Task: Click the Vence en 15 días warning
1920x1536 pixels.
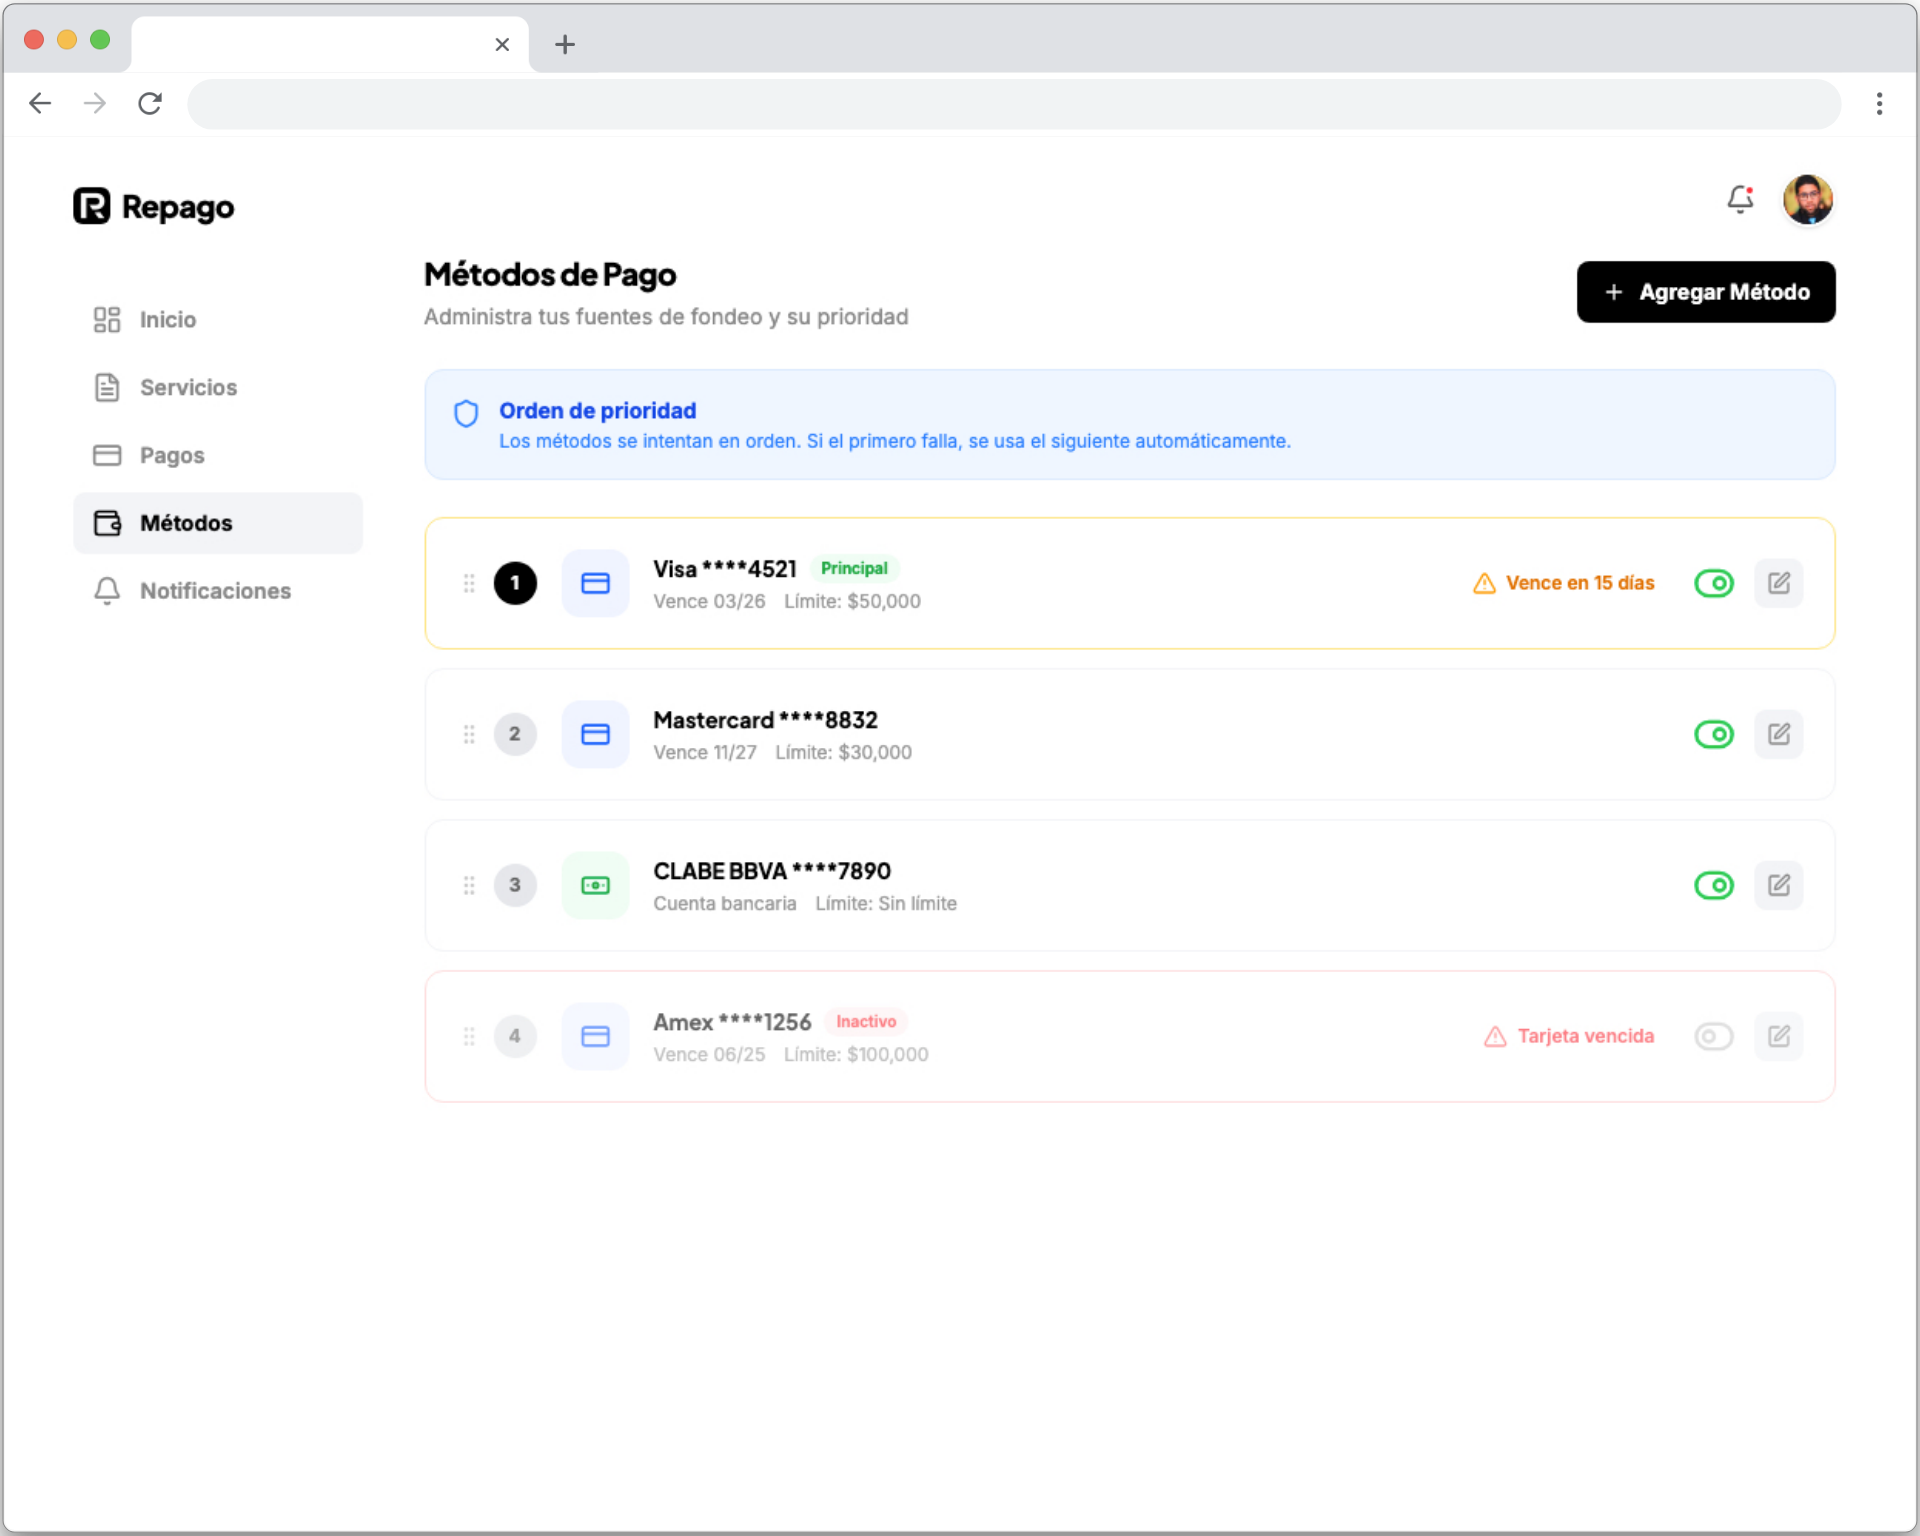Action: click(1564, 583)
